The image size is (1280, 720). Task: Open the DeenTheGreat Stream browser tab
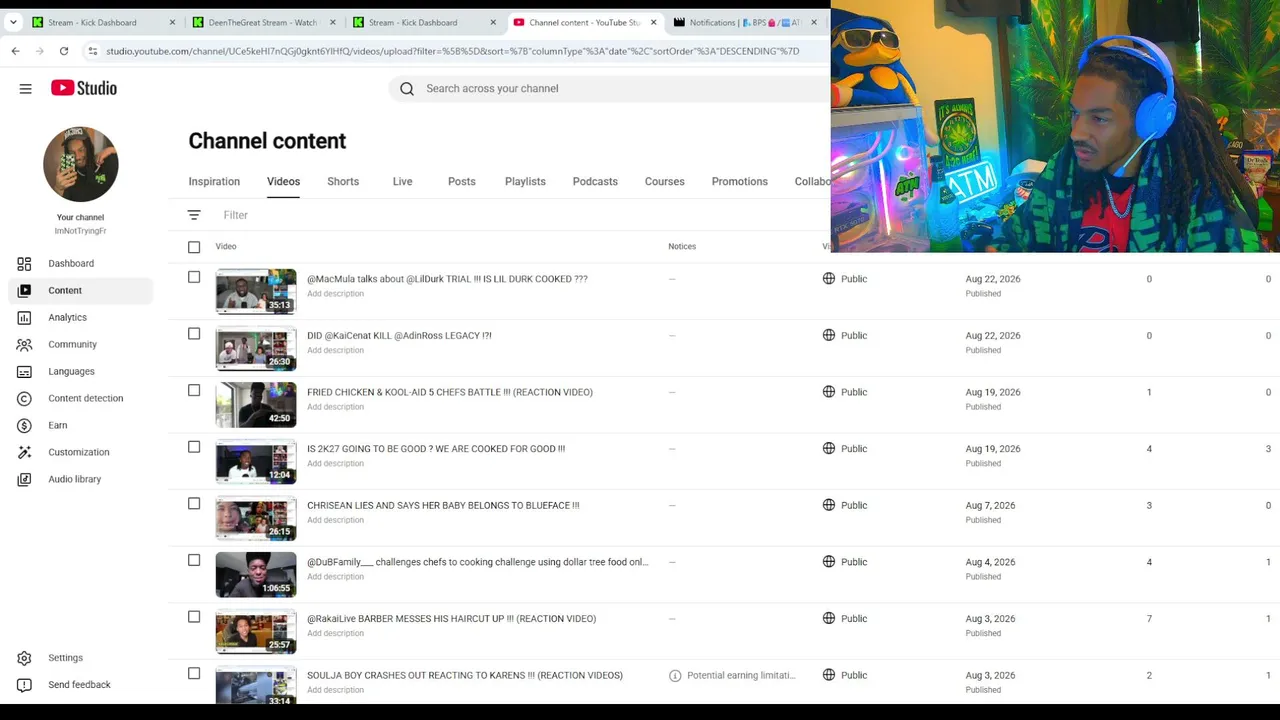263,22
